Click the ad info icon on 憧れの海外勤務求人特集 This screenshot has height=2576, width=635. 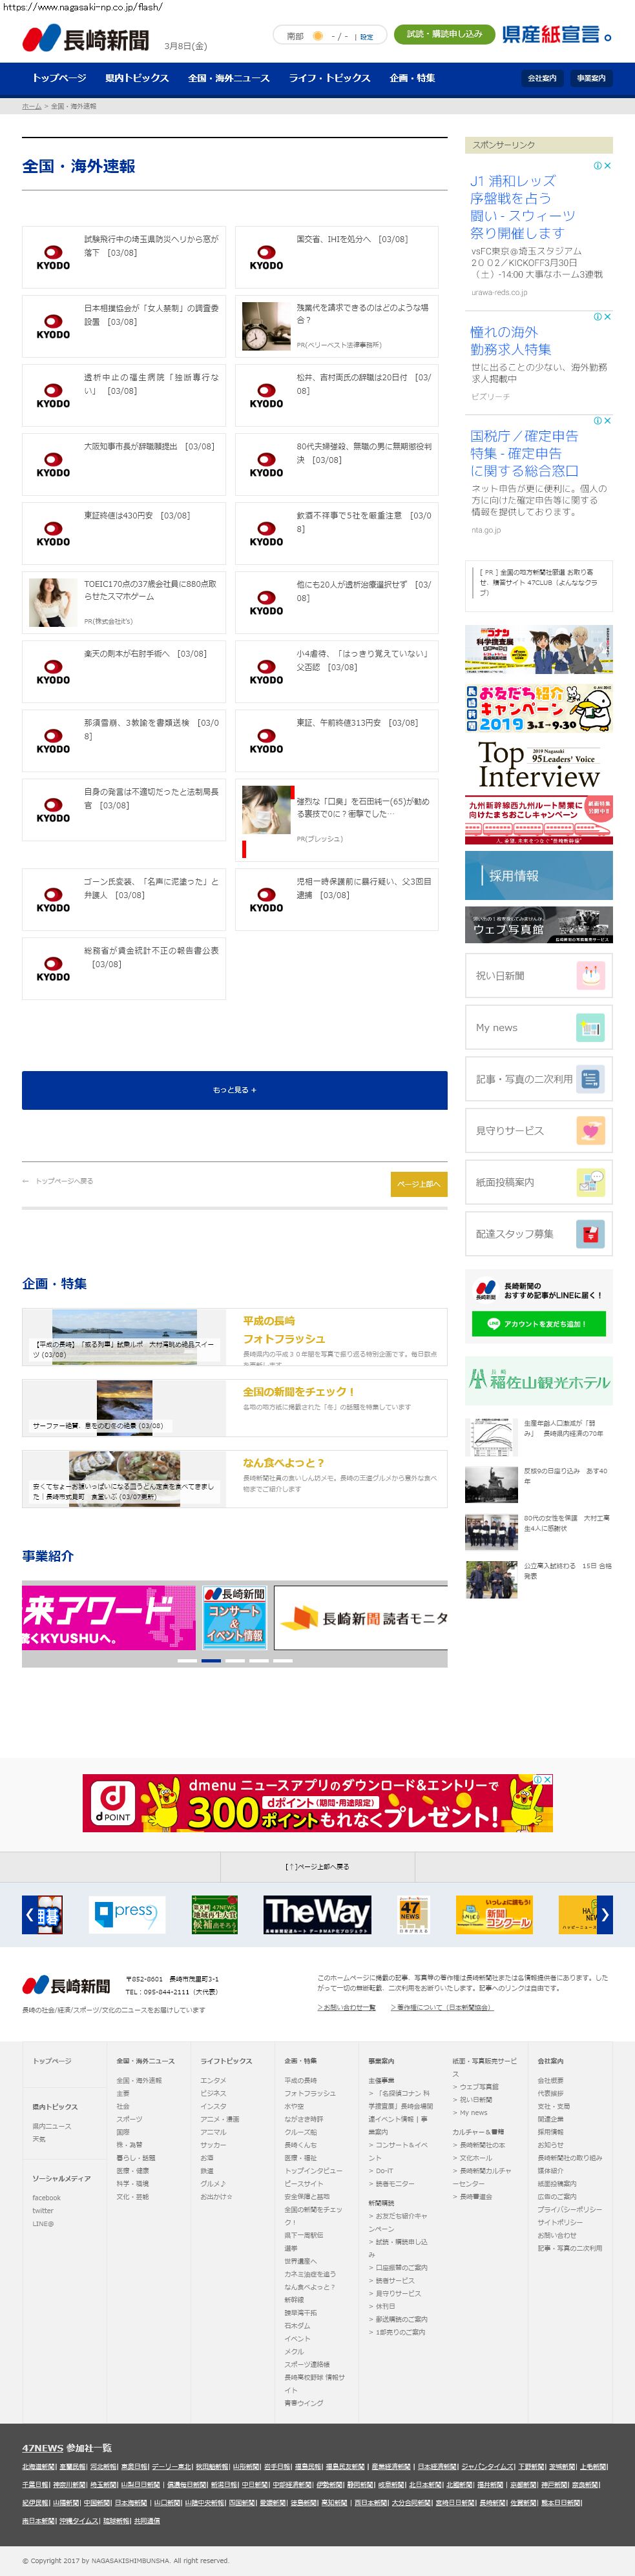click(x=597, y=317)
